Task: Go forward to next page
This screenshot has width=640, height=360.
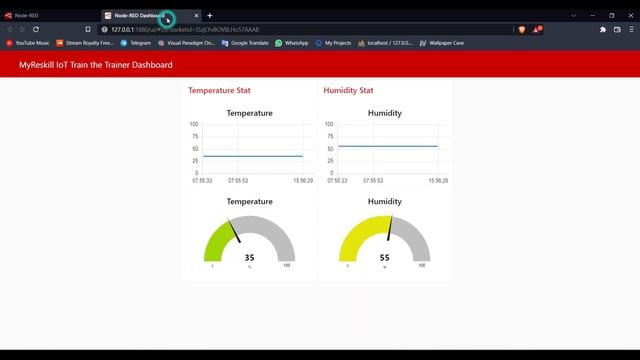Action: (22, 29)
